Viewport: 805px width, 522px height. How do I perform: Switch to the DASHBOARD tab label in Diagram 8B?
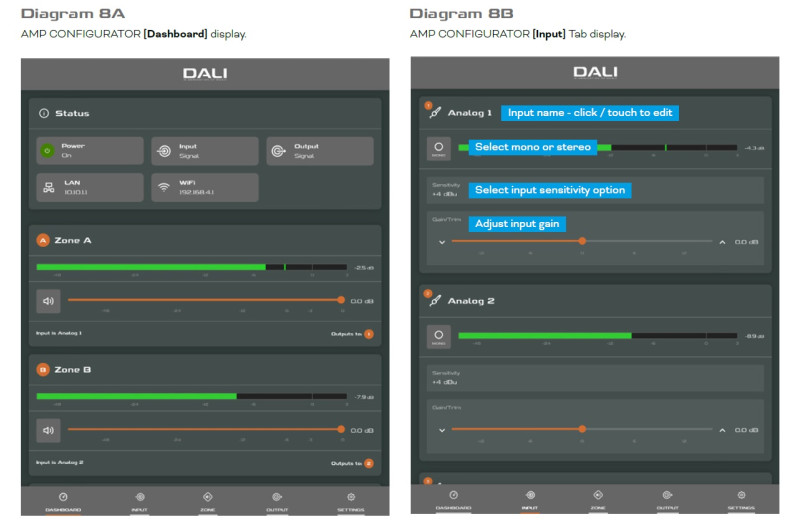453,508
